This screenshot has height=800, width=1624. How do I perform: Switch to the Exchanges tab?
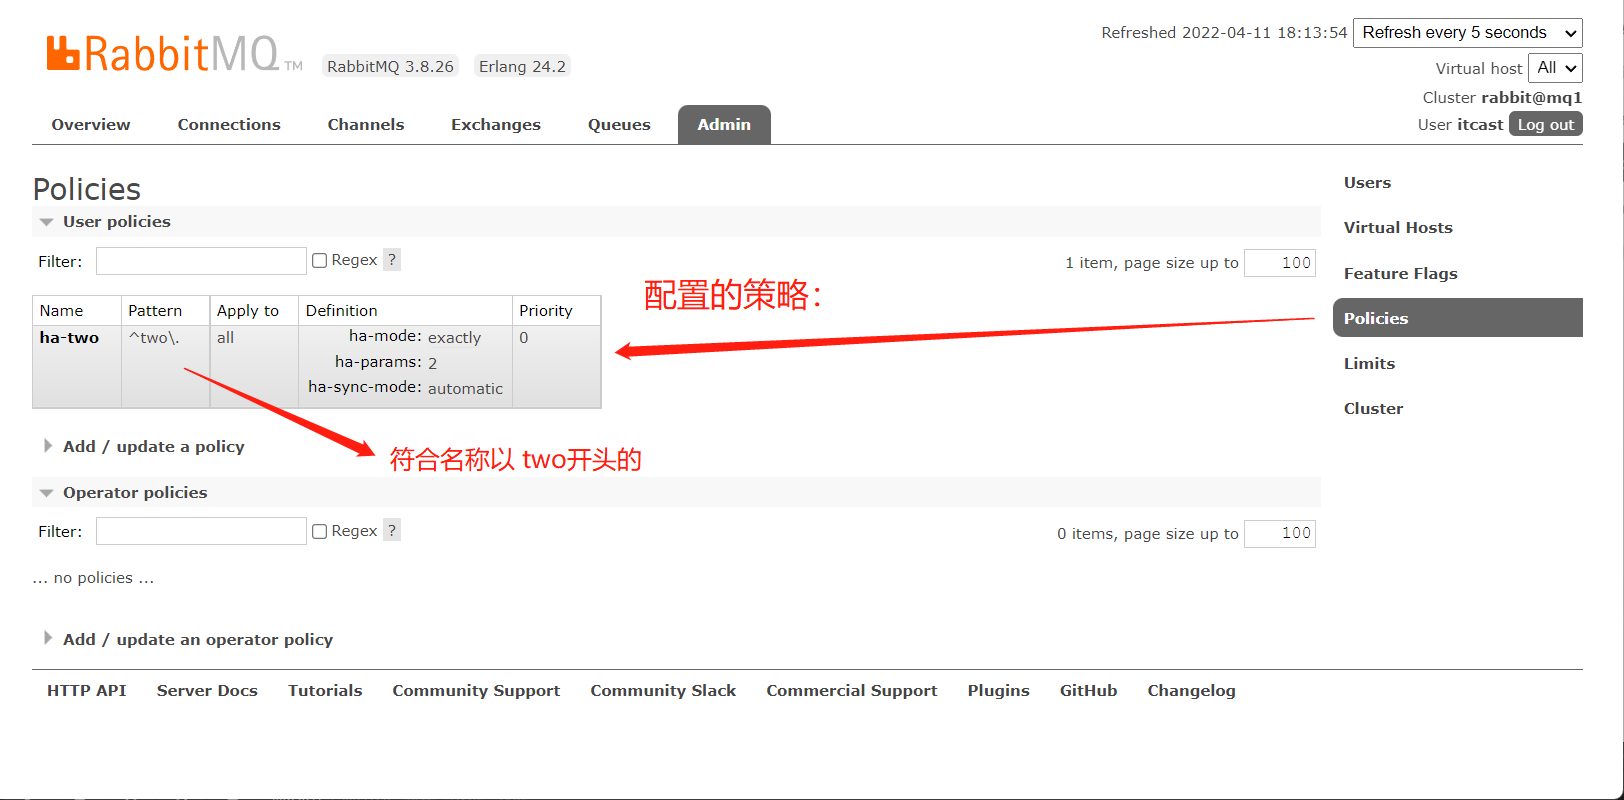tap(496, 125)
